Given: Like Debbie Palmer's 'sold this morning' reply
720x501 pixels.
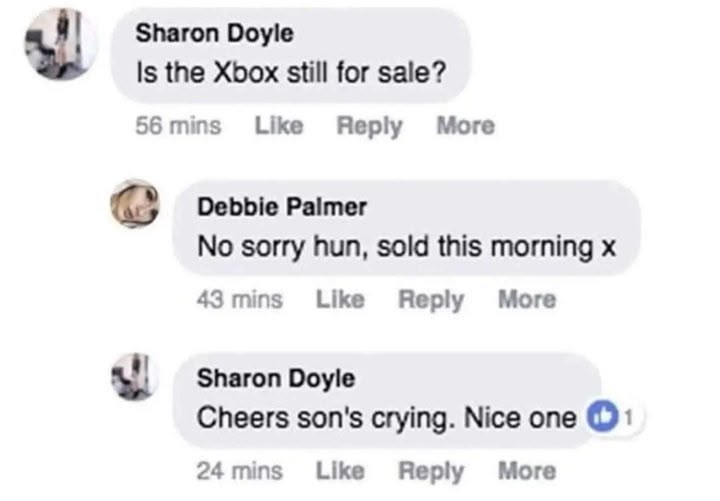Looking at the screenshot, I should point(340,299).
